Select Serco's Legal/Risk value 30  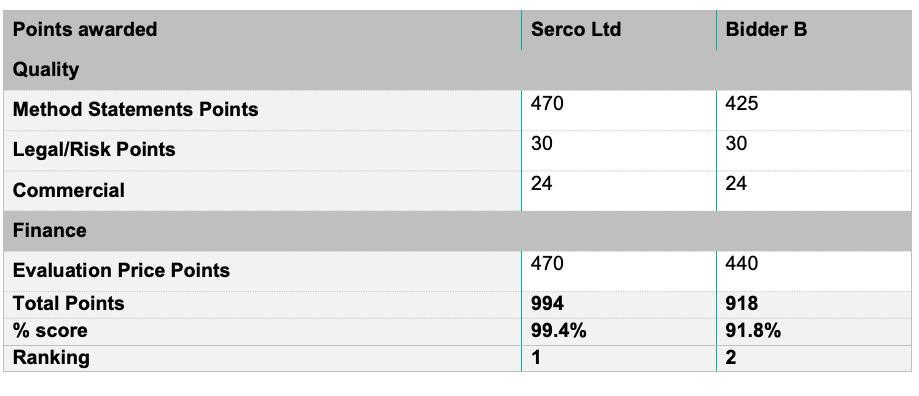542,144
